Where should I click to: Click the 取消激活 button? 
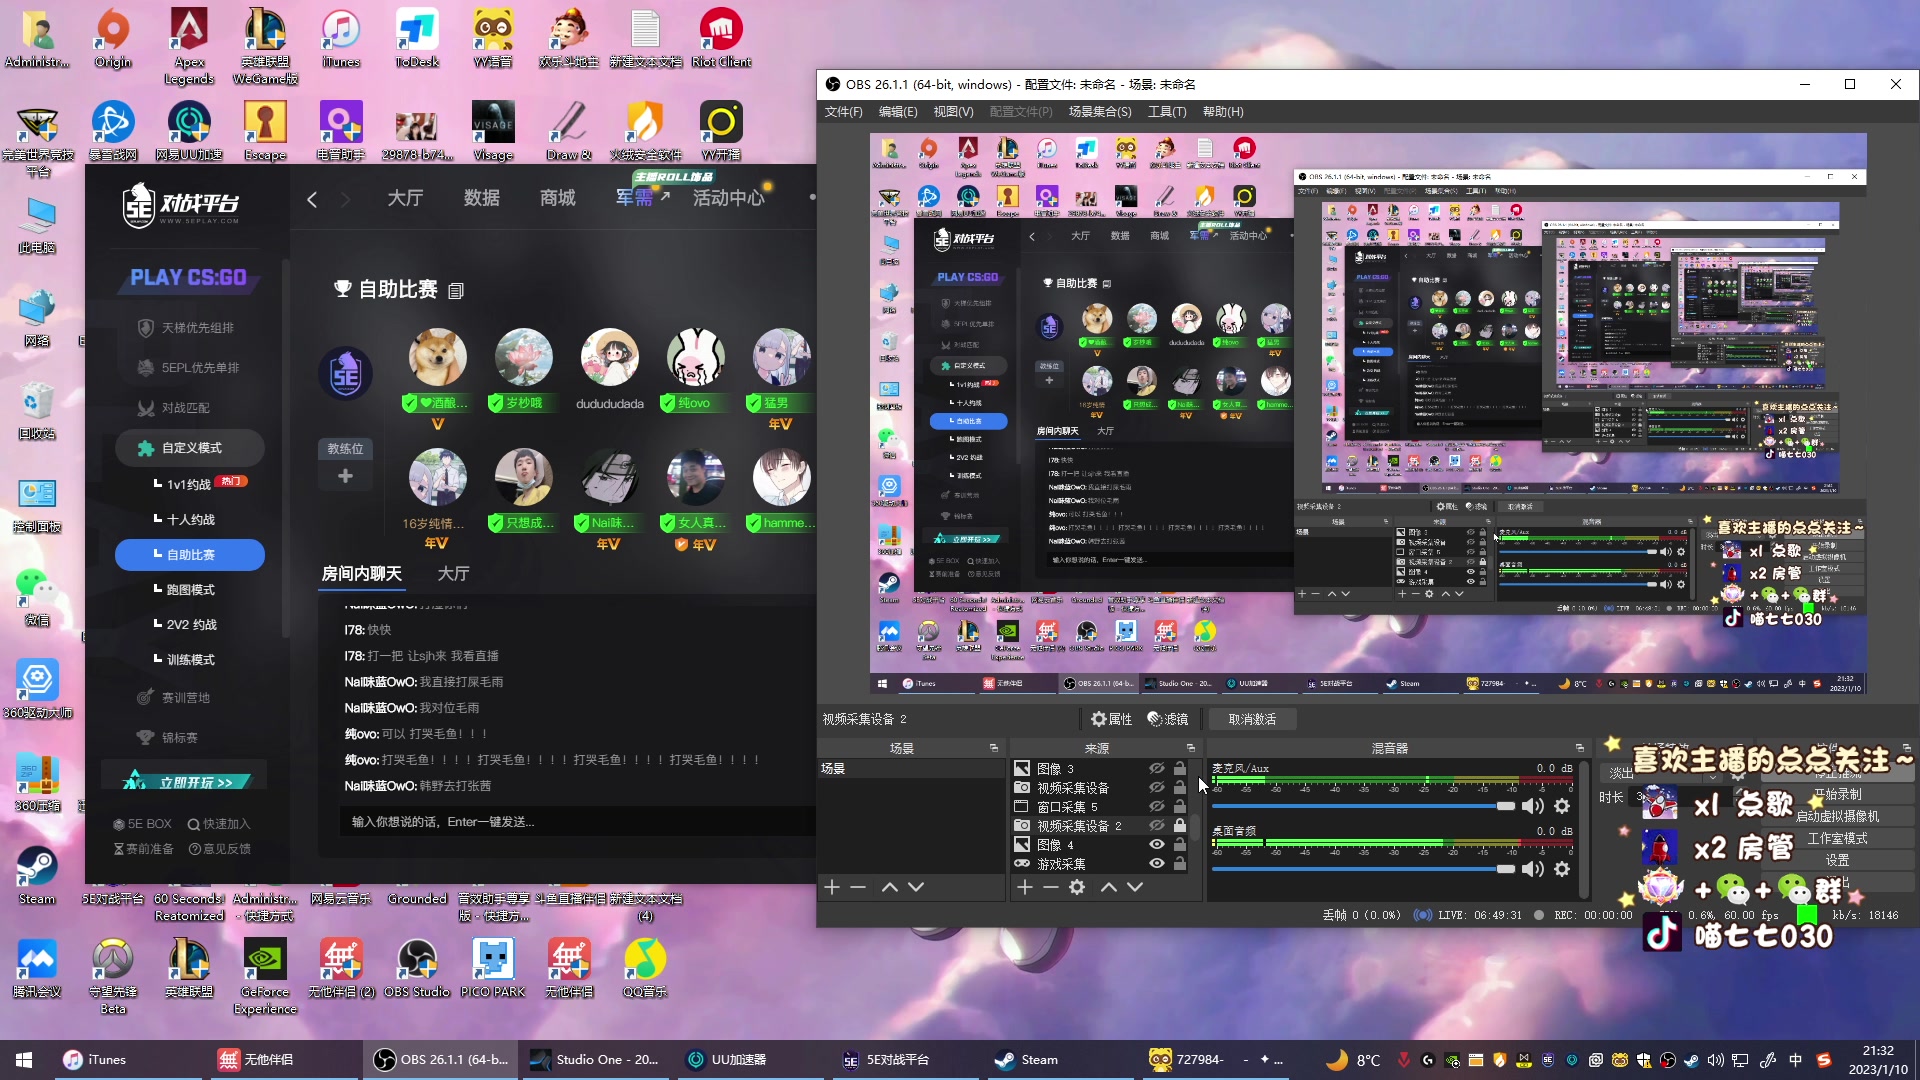pos(1252,719)
